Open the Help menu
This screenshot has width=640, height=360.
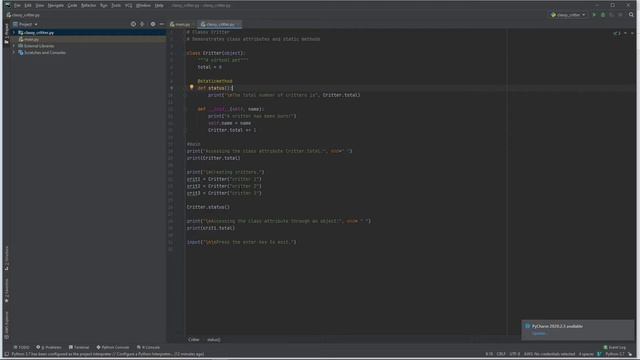click(x=159, y=6)
